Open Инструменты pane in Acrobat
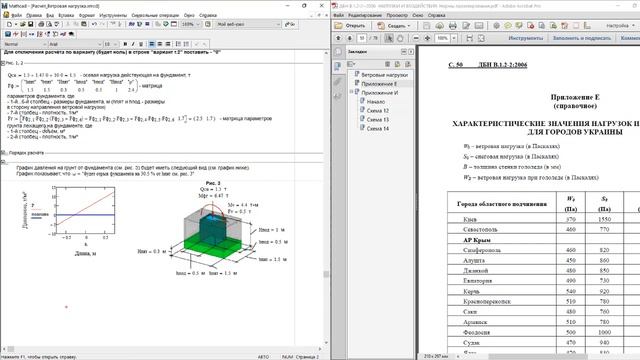Screen dimensions: 640x360 tap(526, 38)
